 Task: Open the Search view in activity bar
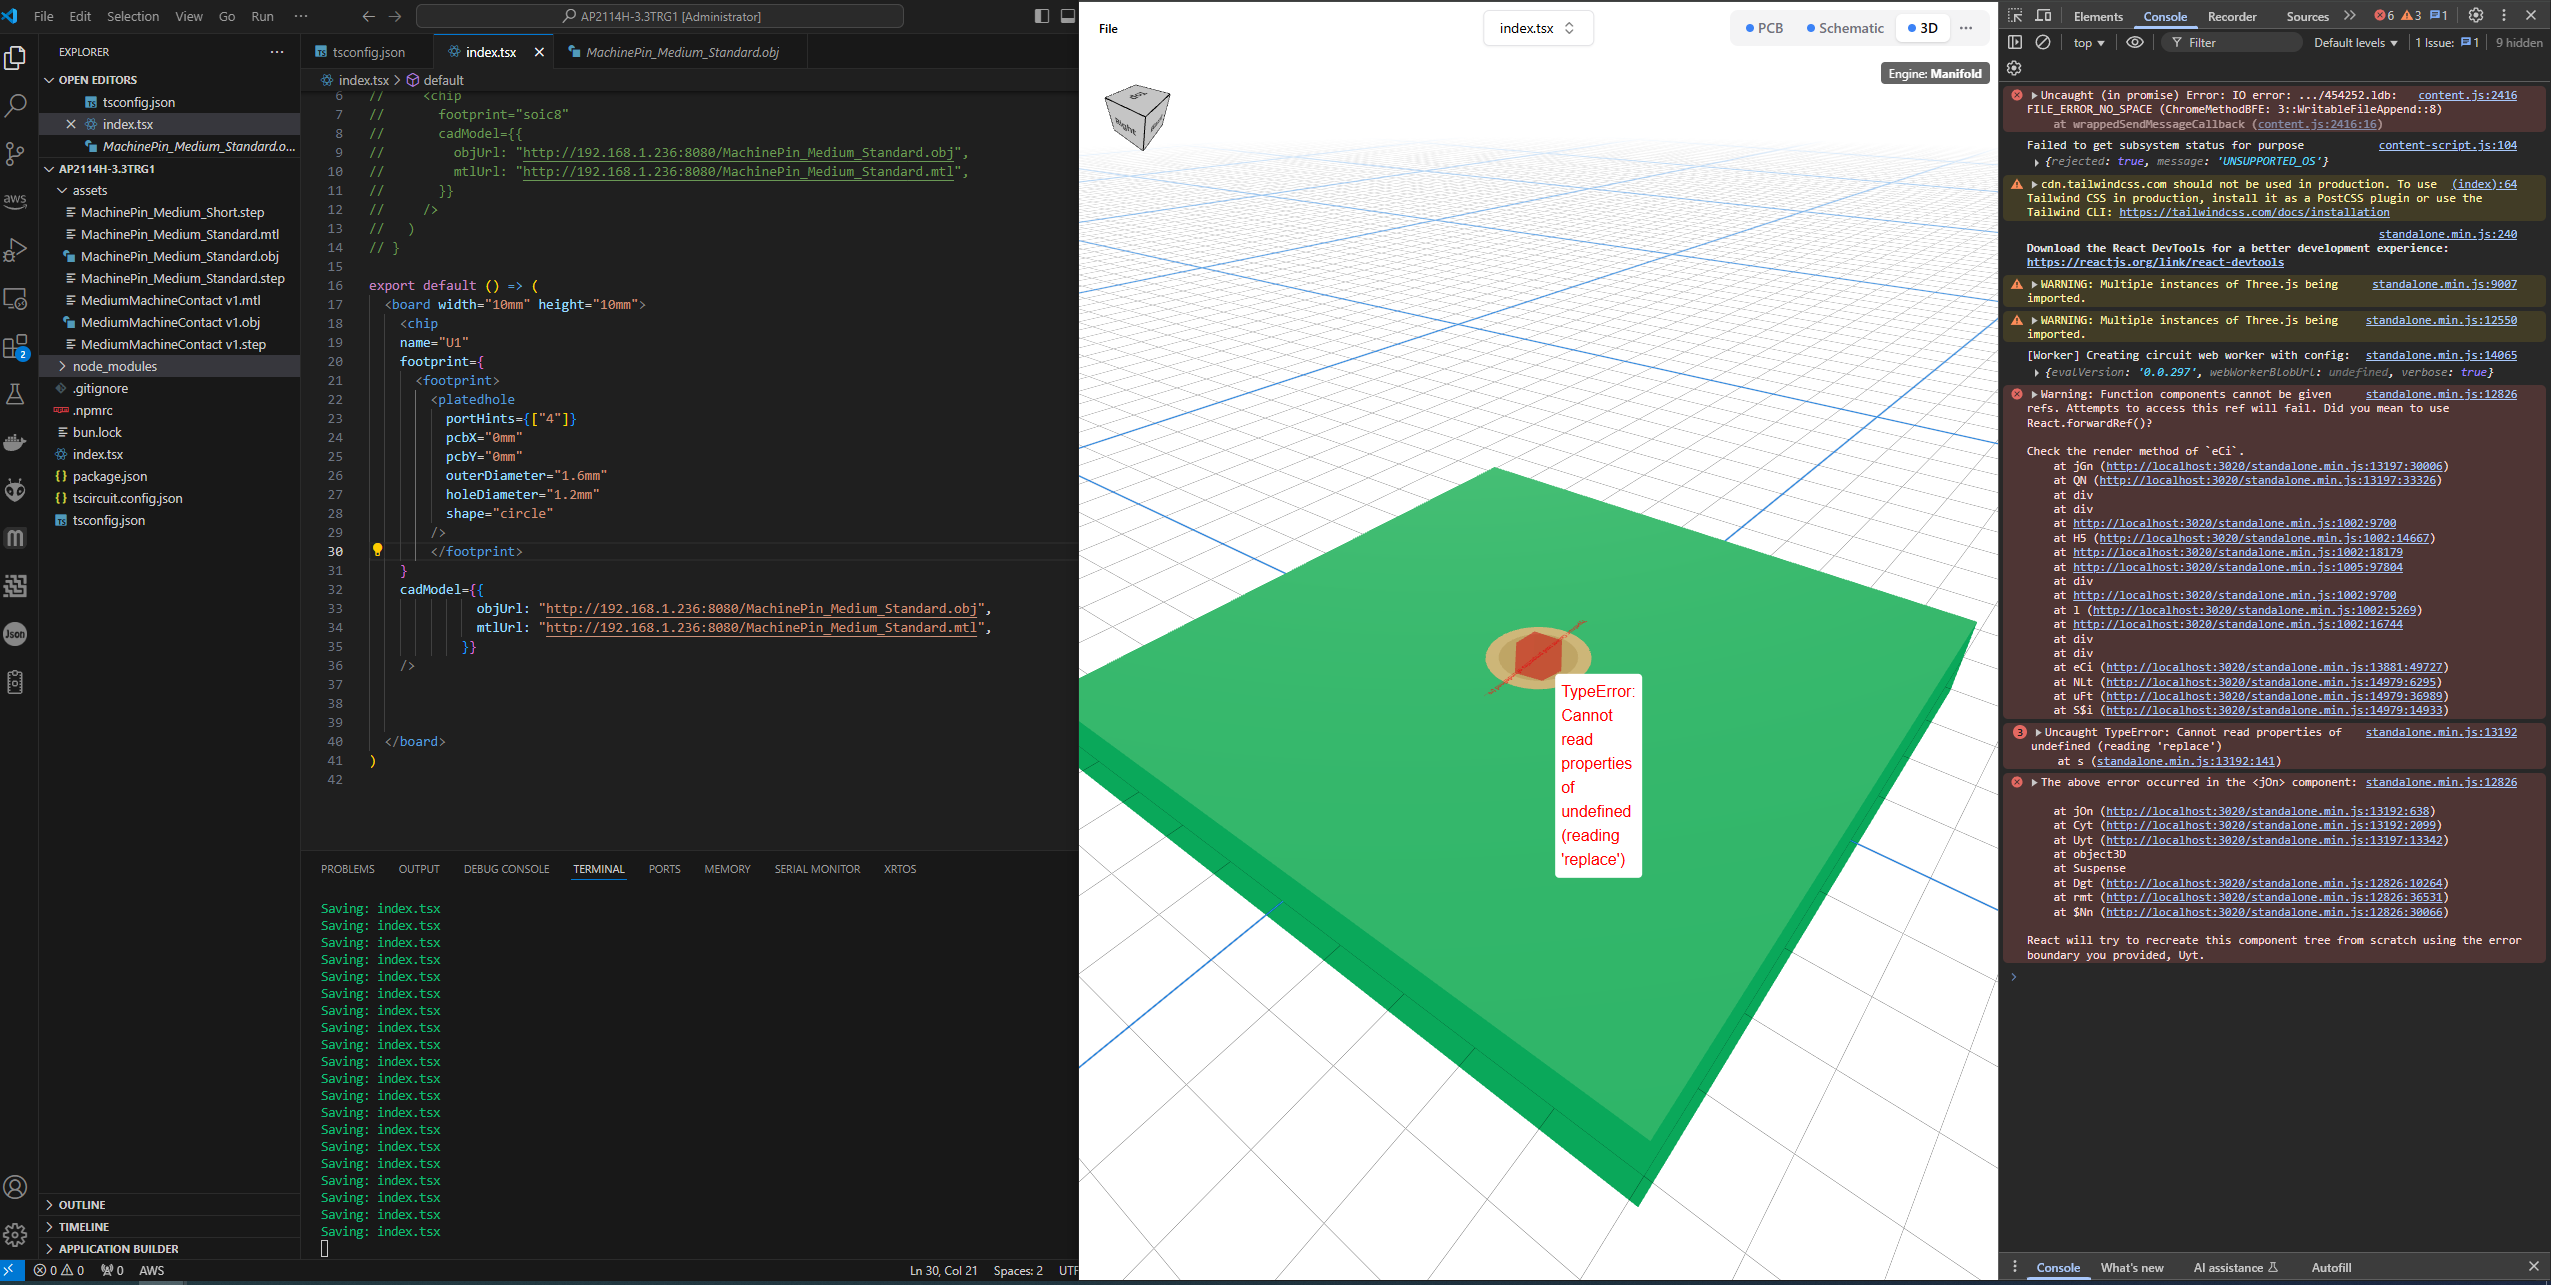pyautogui.click(x=15, y=105)
